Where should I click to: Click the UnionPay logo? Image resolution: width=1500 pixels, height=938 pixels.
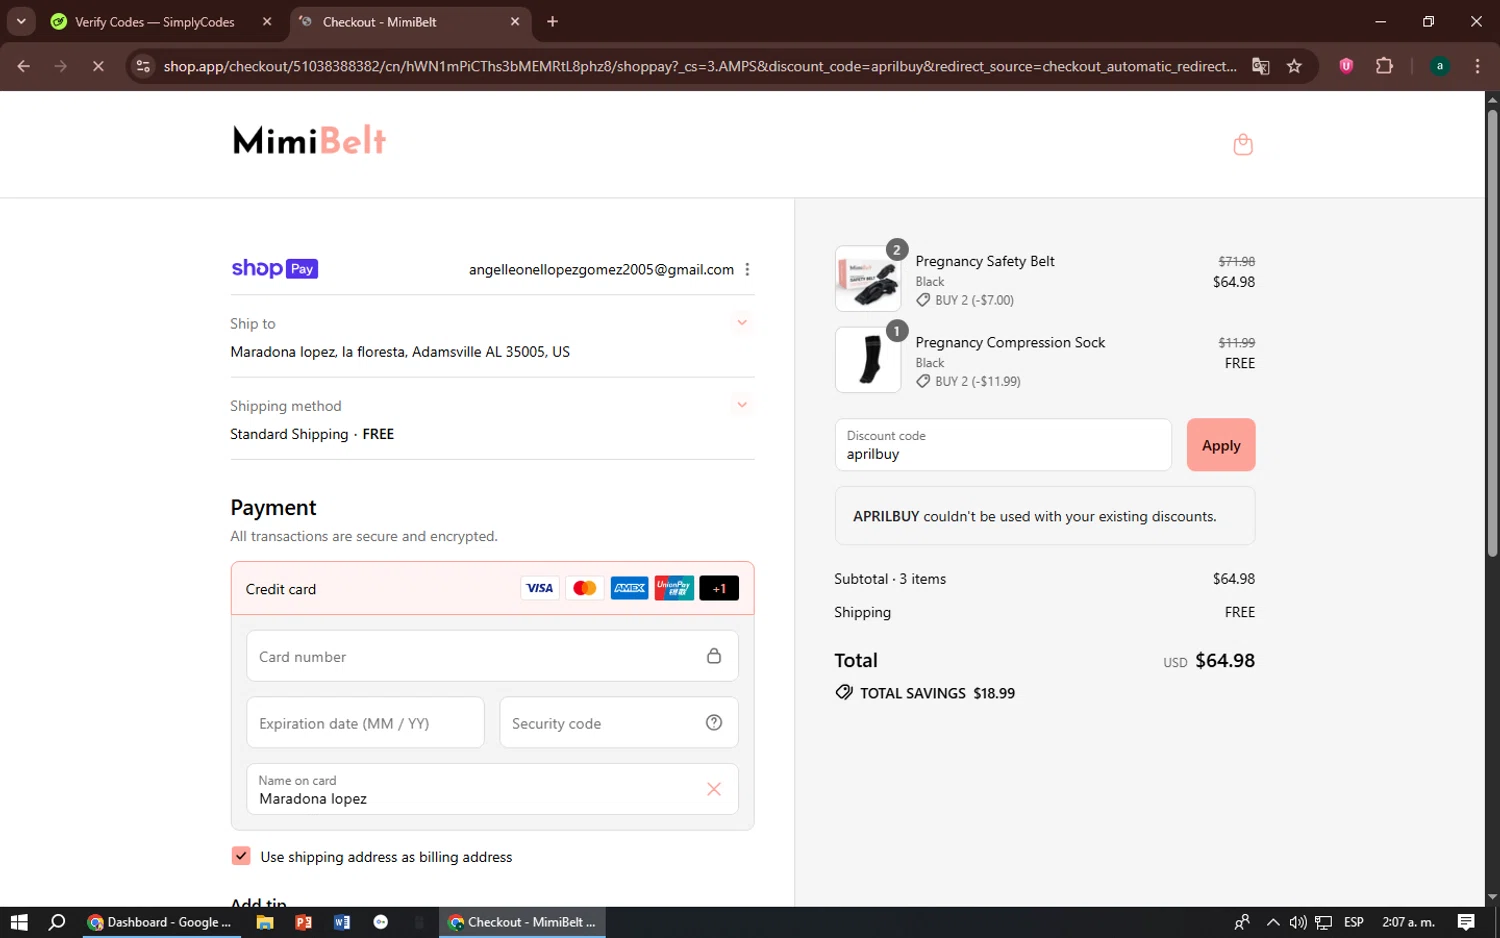[674, 588]
